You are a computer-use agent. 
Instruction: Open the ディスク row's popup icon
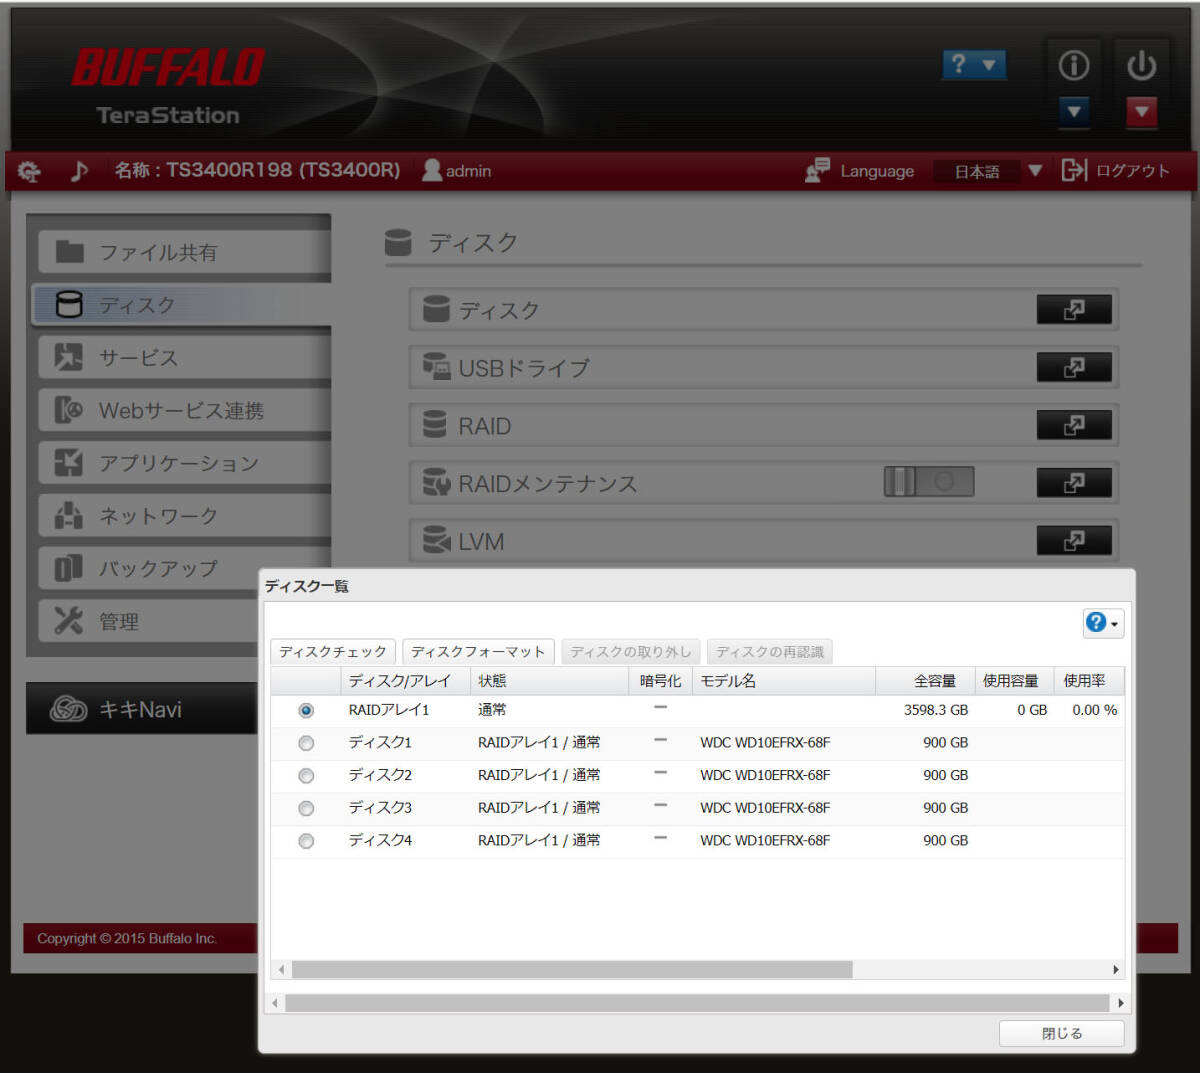[1074, 310]
